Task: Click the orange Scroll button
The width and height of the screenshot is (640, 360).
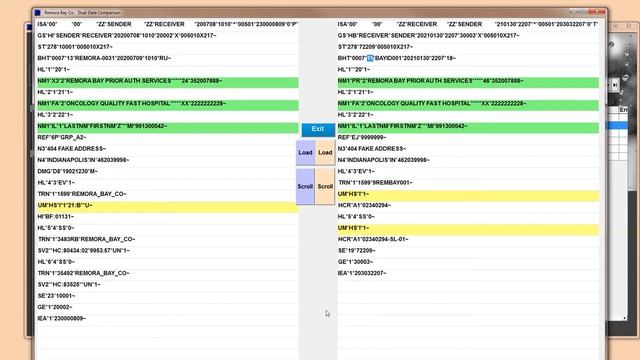Action: 325,187
